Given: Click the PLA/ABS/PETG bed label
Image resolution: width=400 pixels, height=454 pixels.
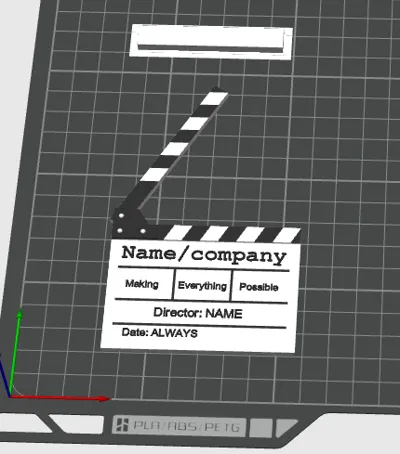Looking at the screenshot, I should (x=186, y=426).
